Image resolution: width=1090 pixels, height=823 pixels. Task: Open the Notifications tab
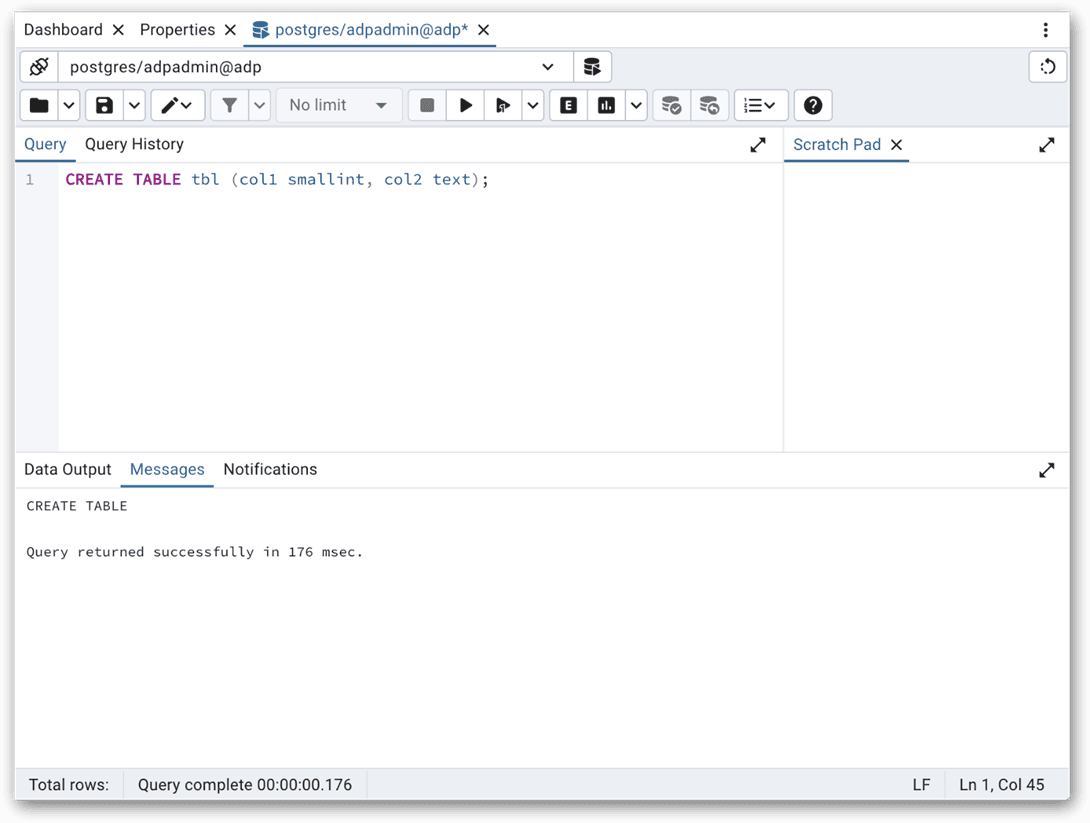click(270, 469)
